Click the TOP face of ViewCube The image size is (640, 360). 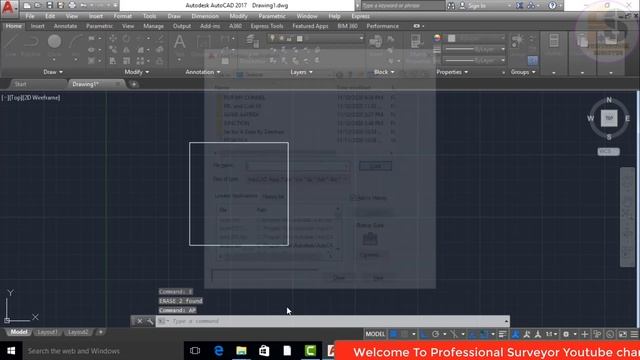pos(609,118)
